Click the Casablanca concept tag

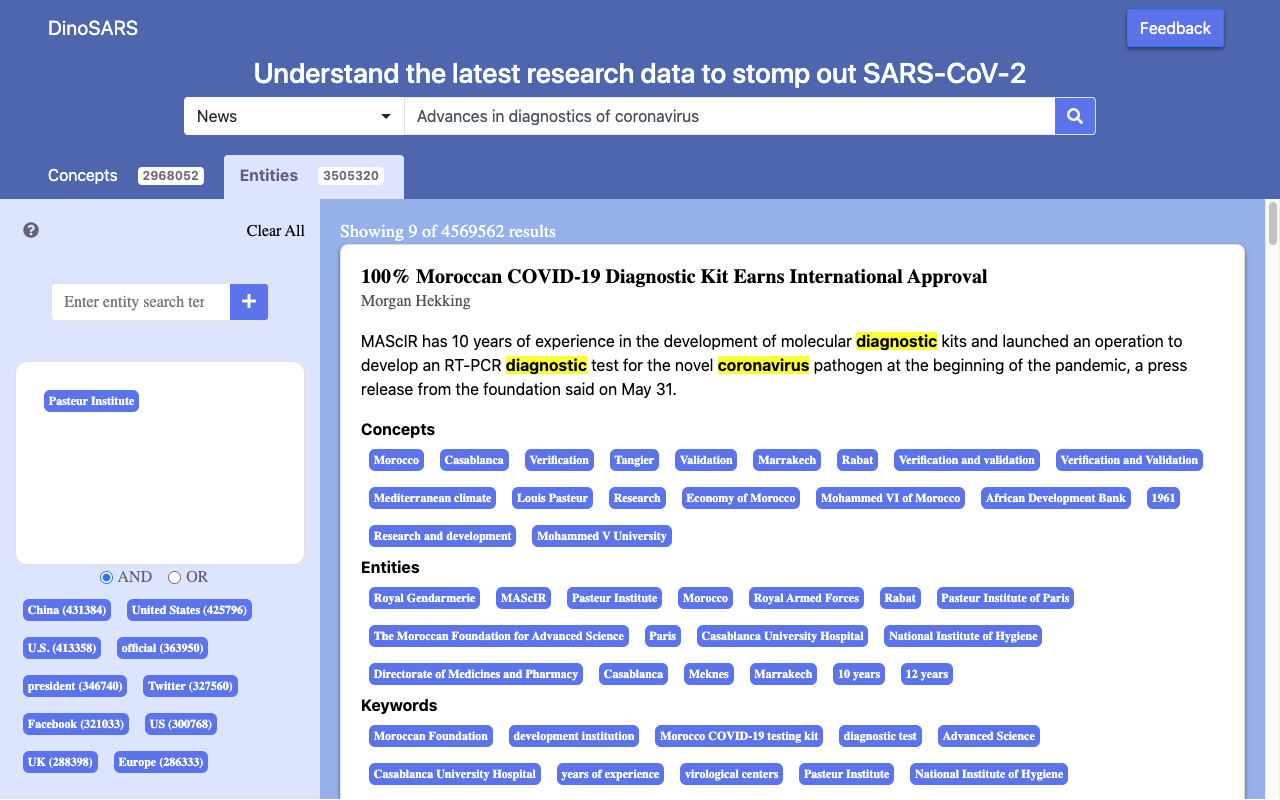coord(474,460)
